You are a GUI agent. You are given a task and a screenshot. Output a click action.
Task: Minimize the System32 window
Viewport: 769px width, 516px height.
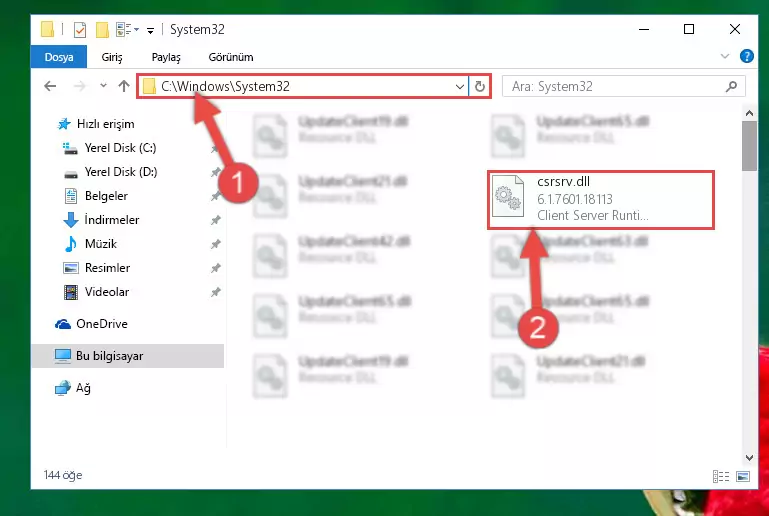644,29
